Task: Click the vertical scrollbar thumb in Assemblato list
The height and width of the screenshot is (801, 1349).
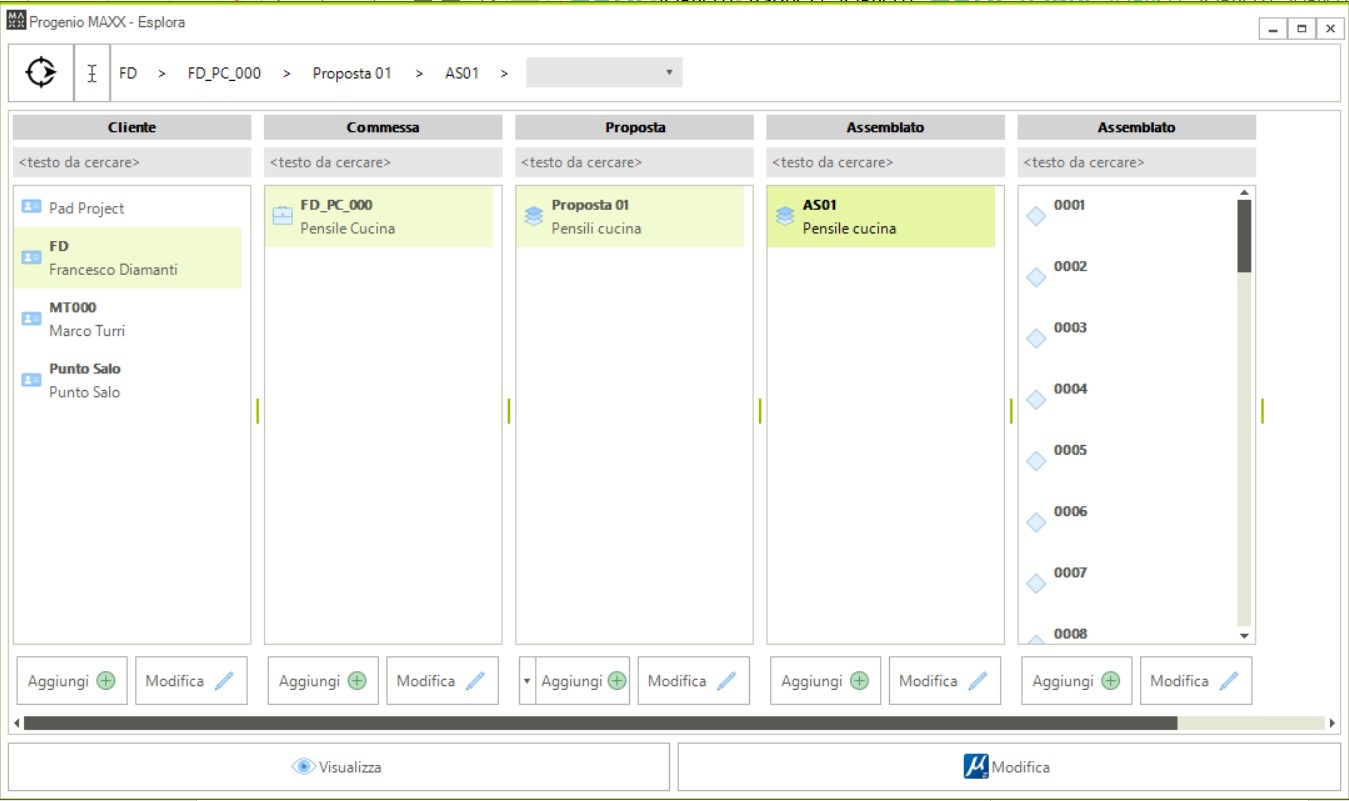Action: (x=1244, y=236)
